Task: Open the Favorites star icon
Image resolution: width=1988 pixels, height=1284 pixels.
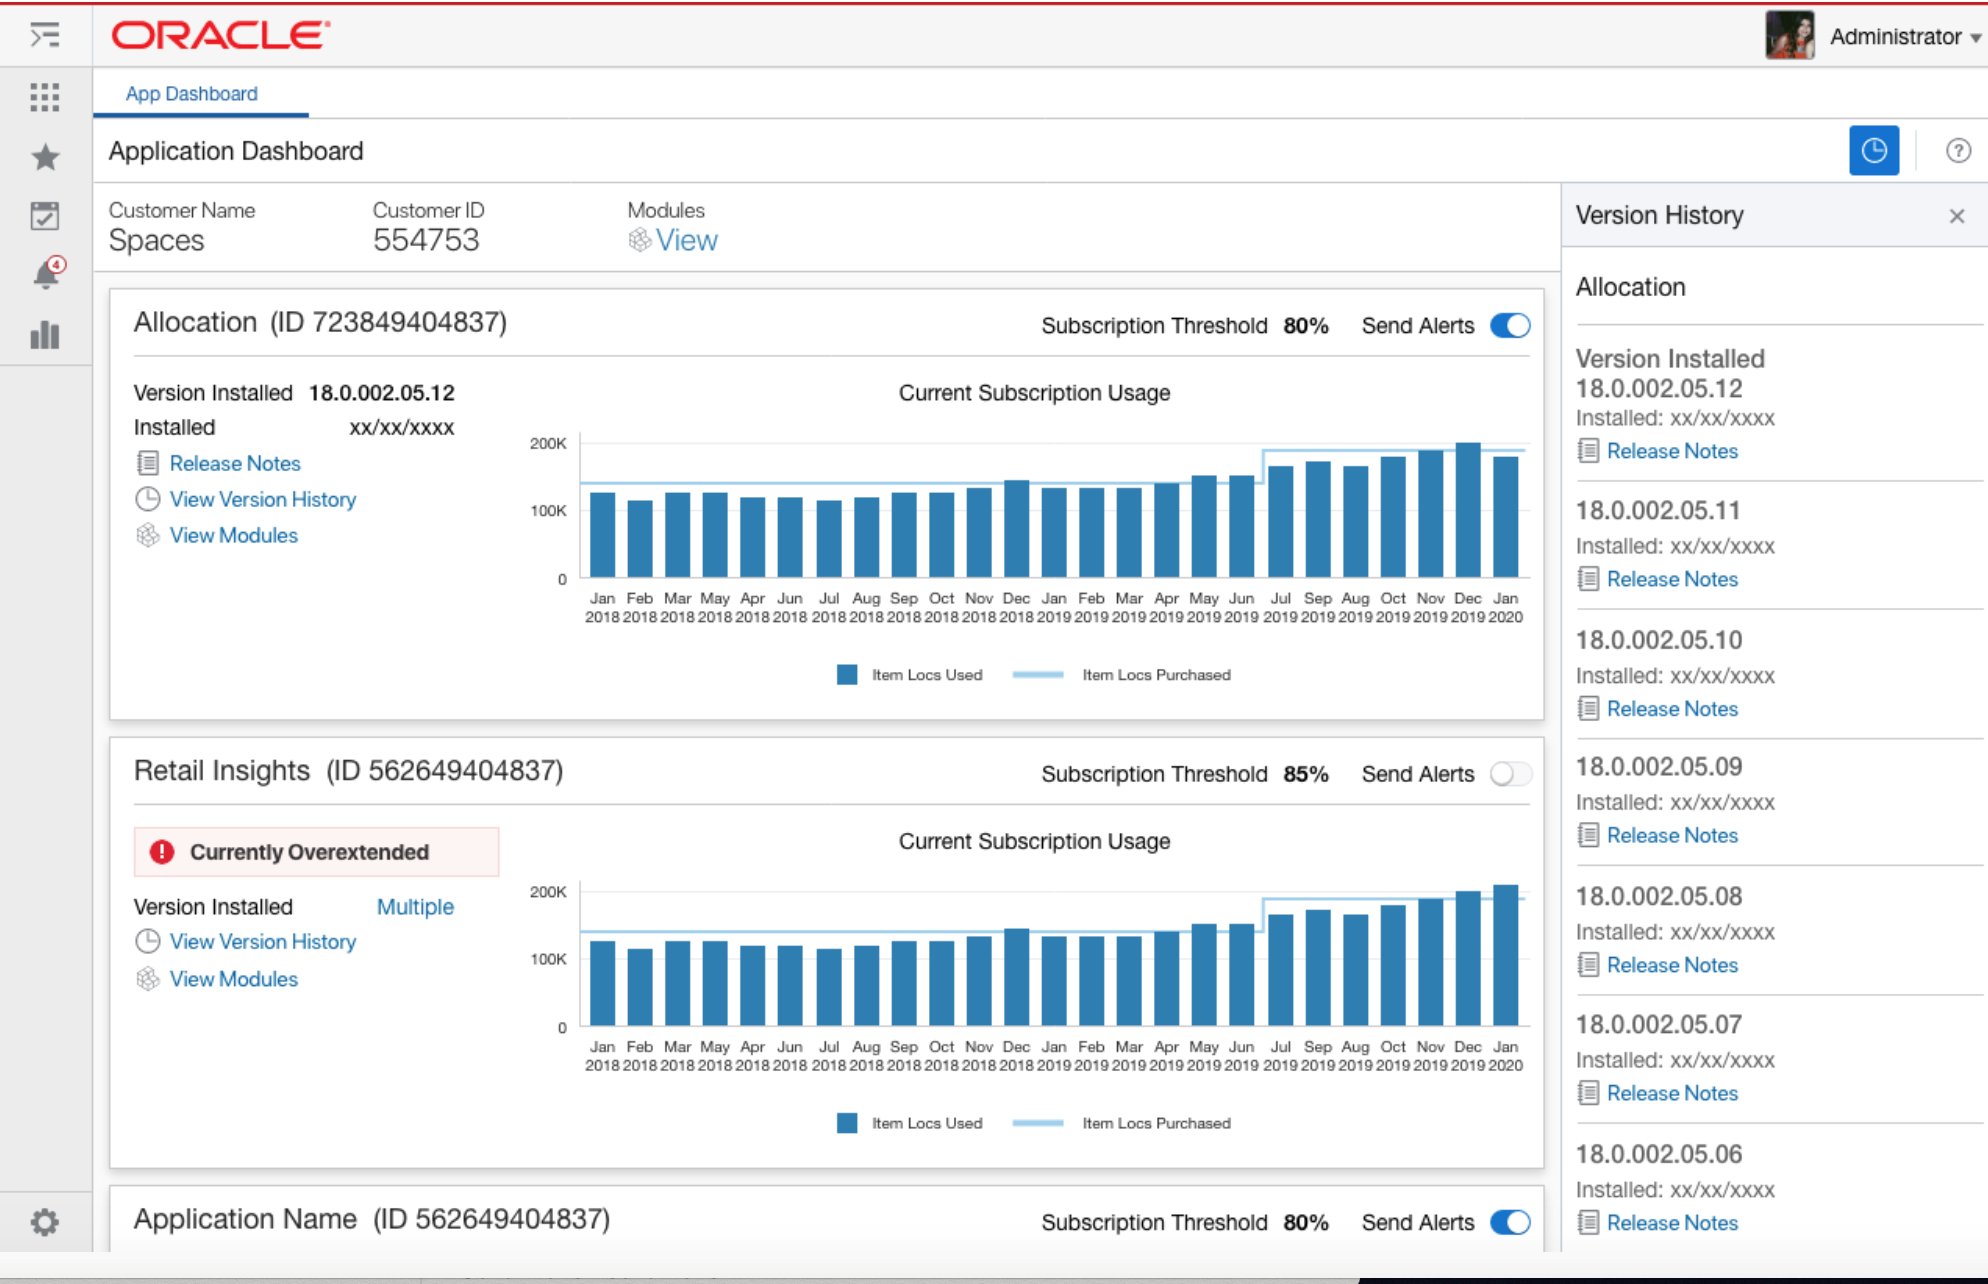Action: point(44,156)
